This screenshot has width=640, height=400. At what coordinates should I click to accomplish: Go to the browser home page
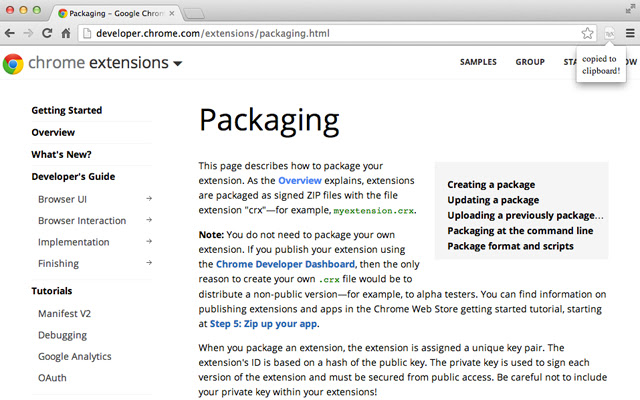(65, 33)
